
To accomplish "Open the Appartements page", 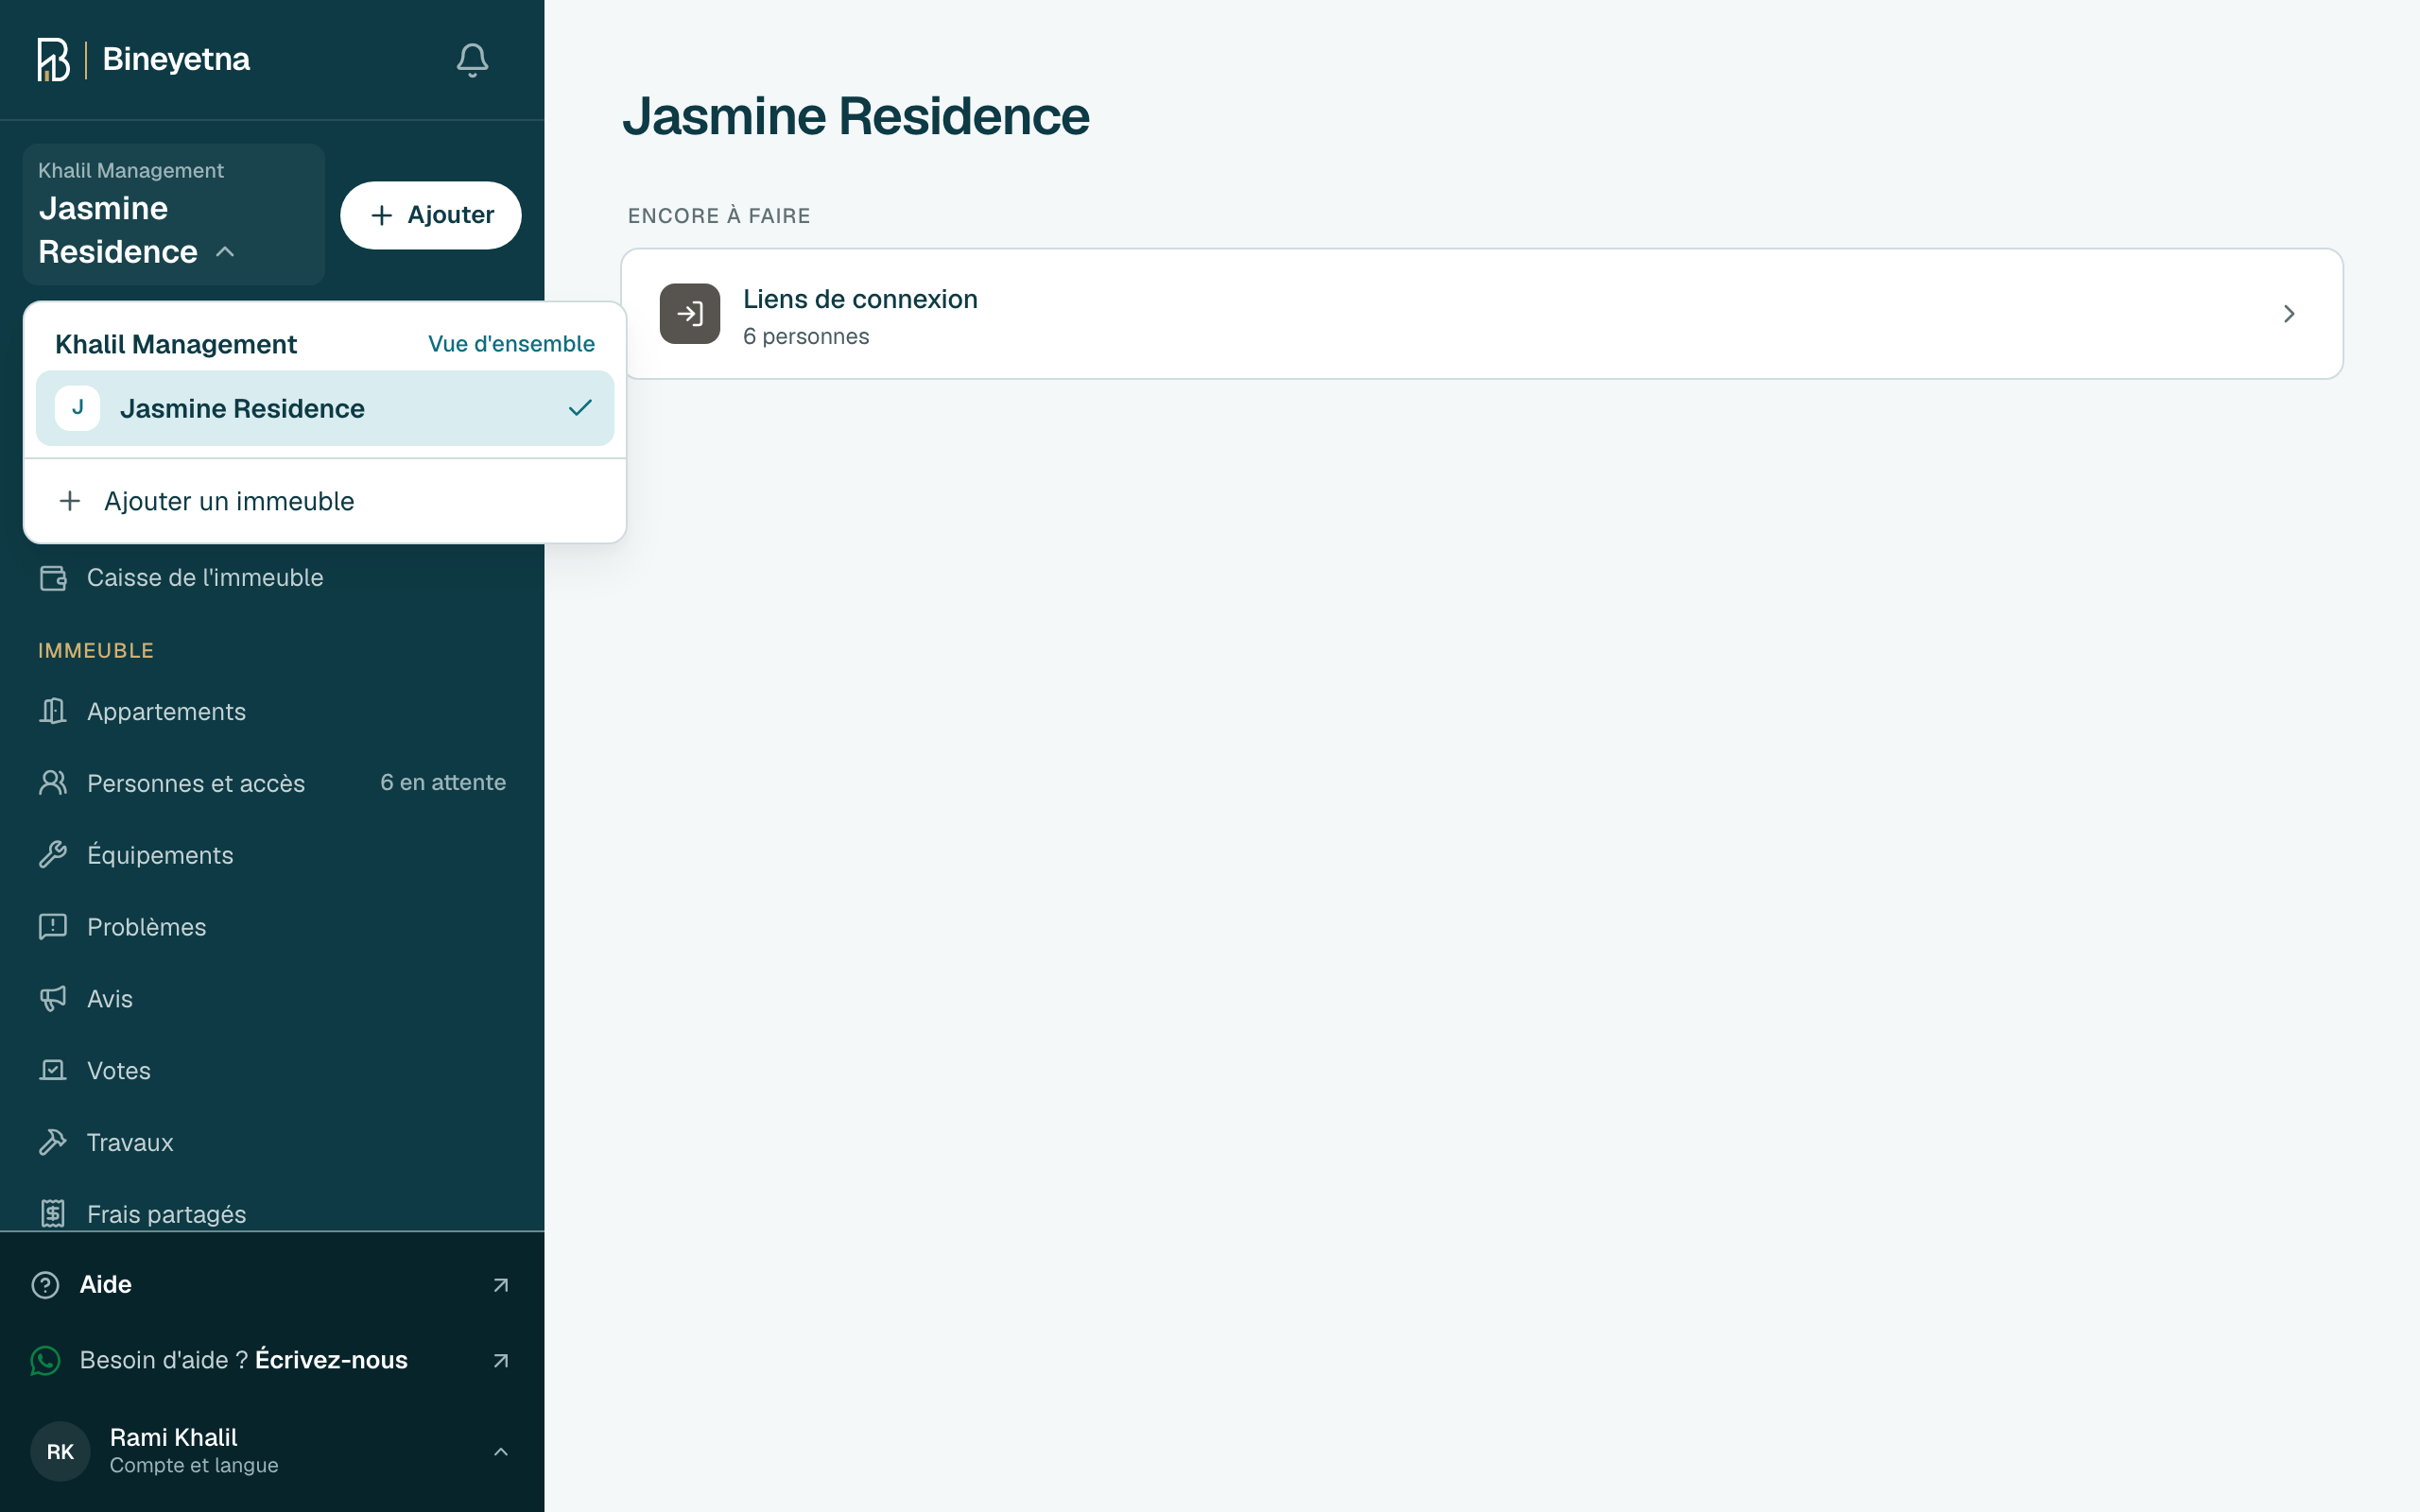I will (x=272, y=711).
